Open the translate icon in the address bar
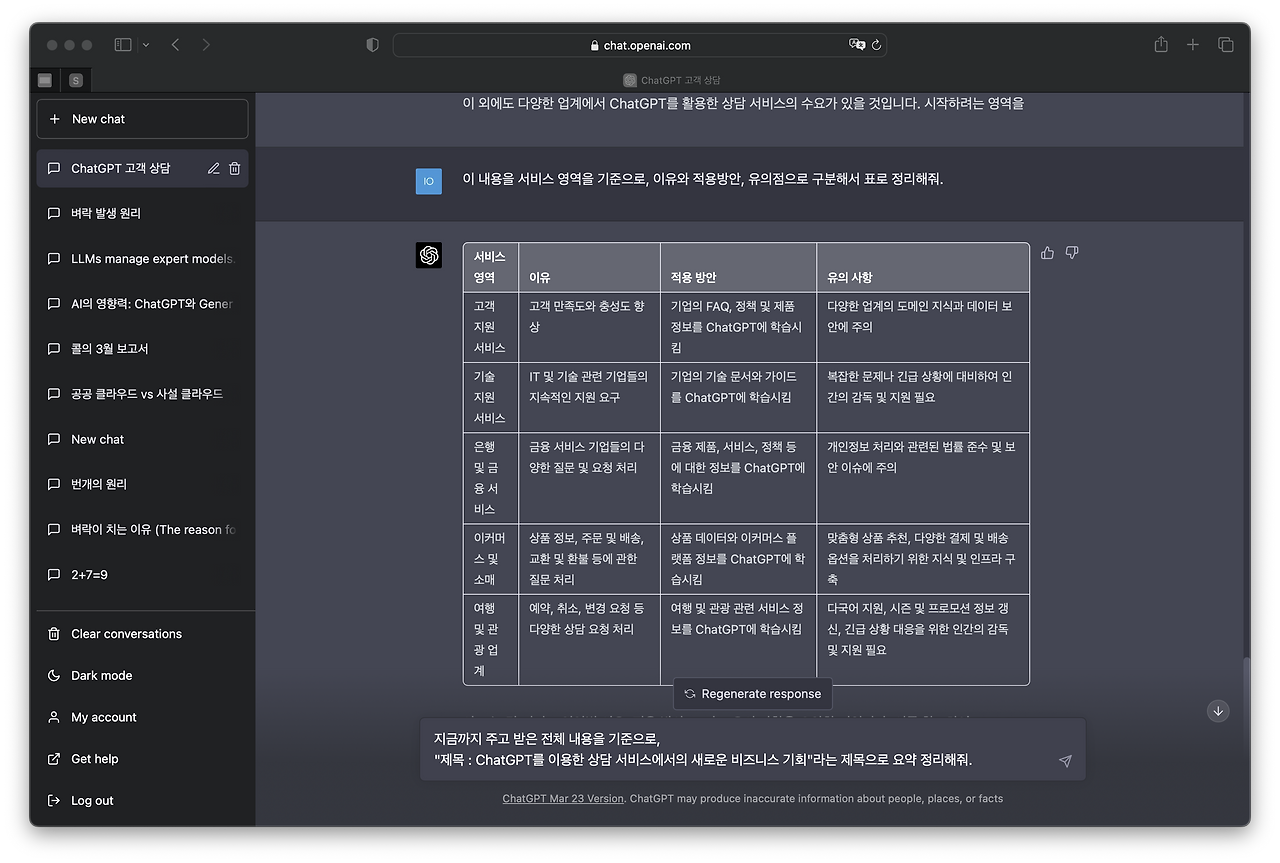Viewport: 1280px width, 863px height. coord(857,44)
